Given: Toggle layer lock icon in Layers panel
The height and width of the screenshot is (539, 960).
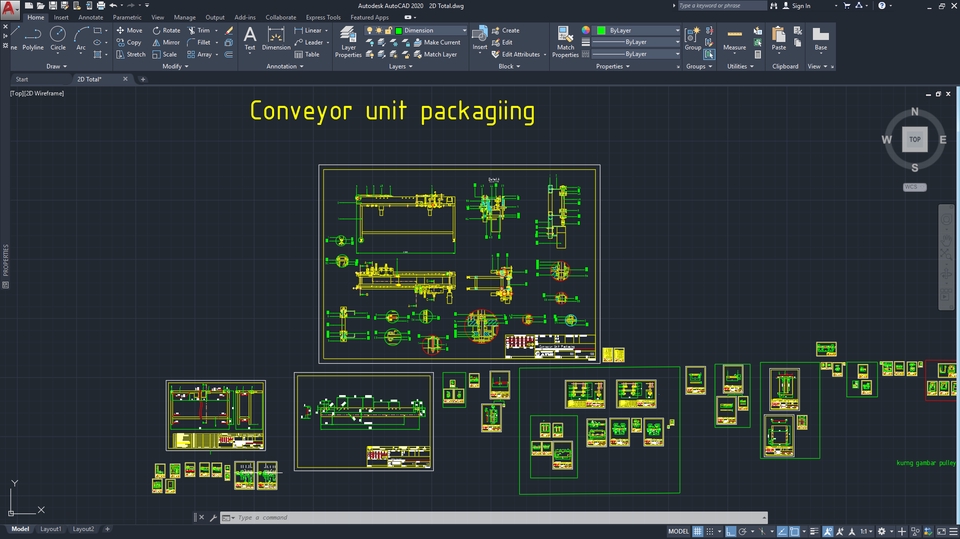Looking at the screenshot, I should (x=388, y=30).
